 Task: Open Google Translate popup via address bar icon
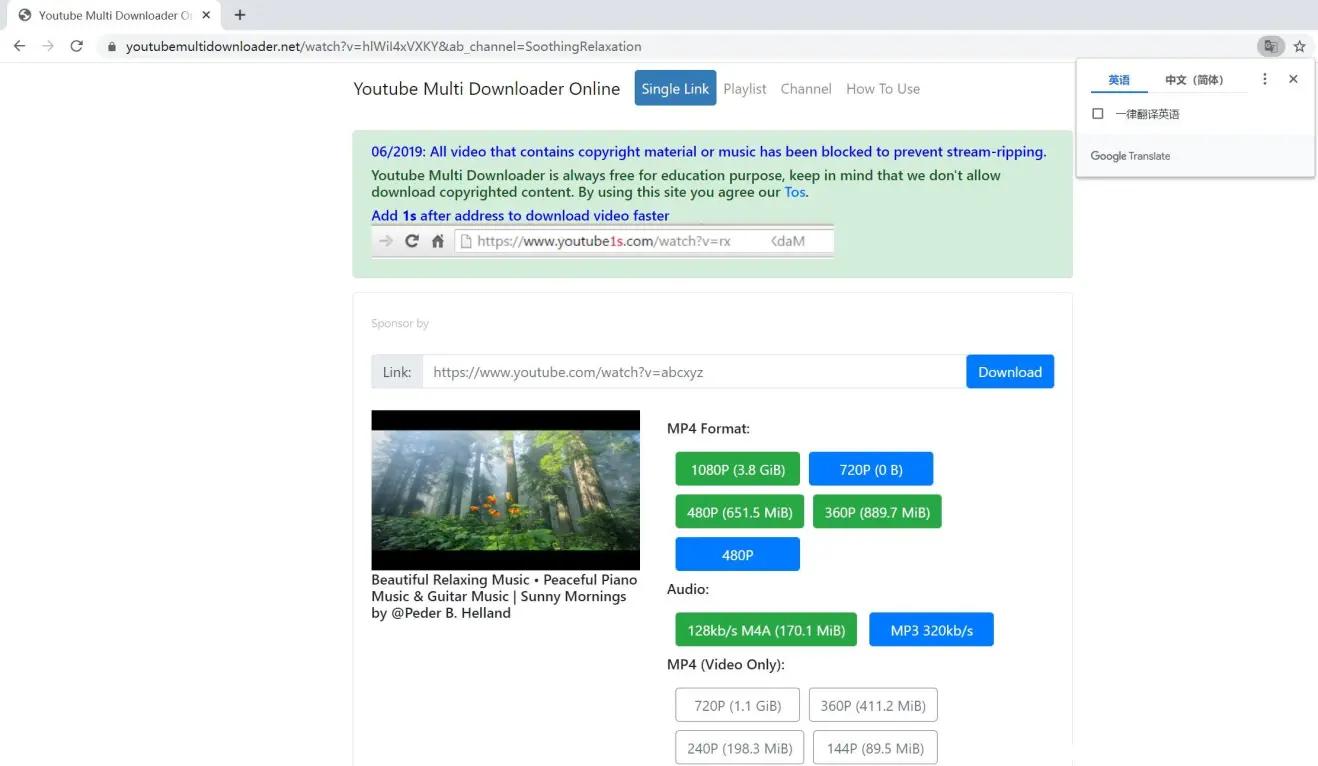[1270, 46]
